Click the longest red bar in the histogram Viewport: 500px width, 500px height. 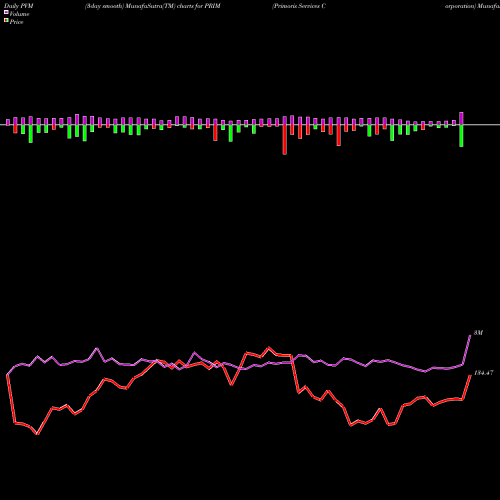coord(285,140)
